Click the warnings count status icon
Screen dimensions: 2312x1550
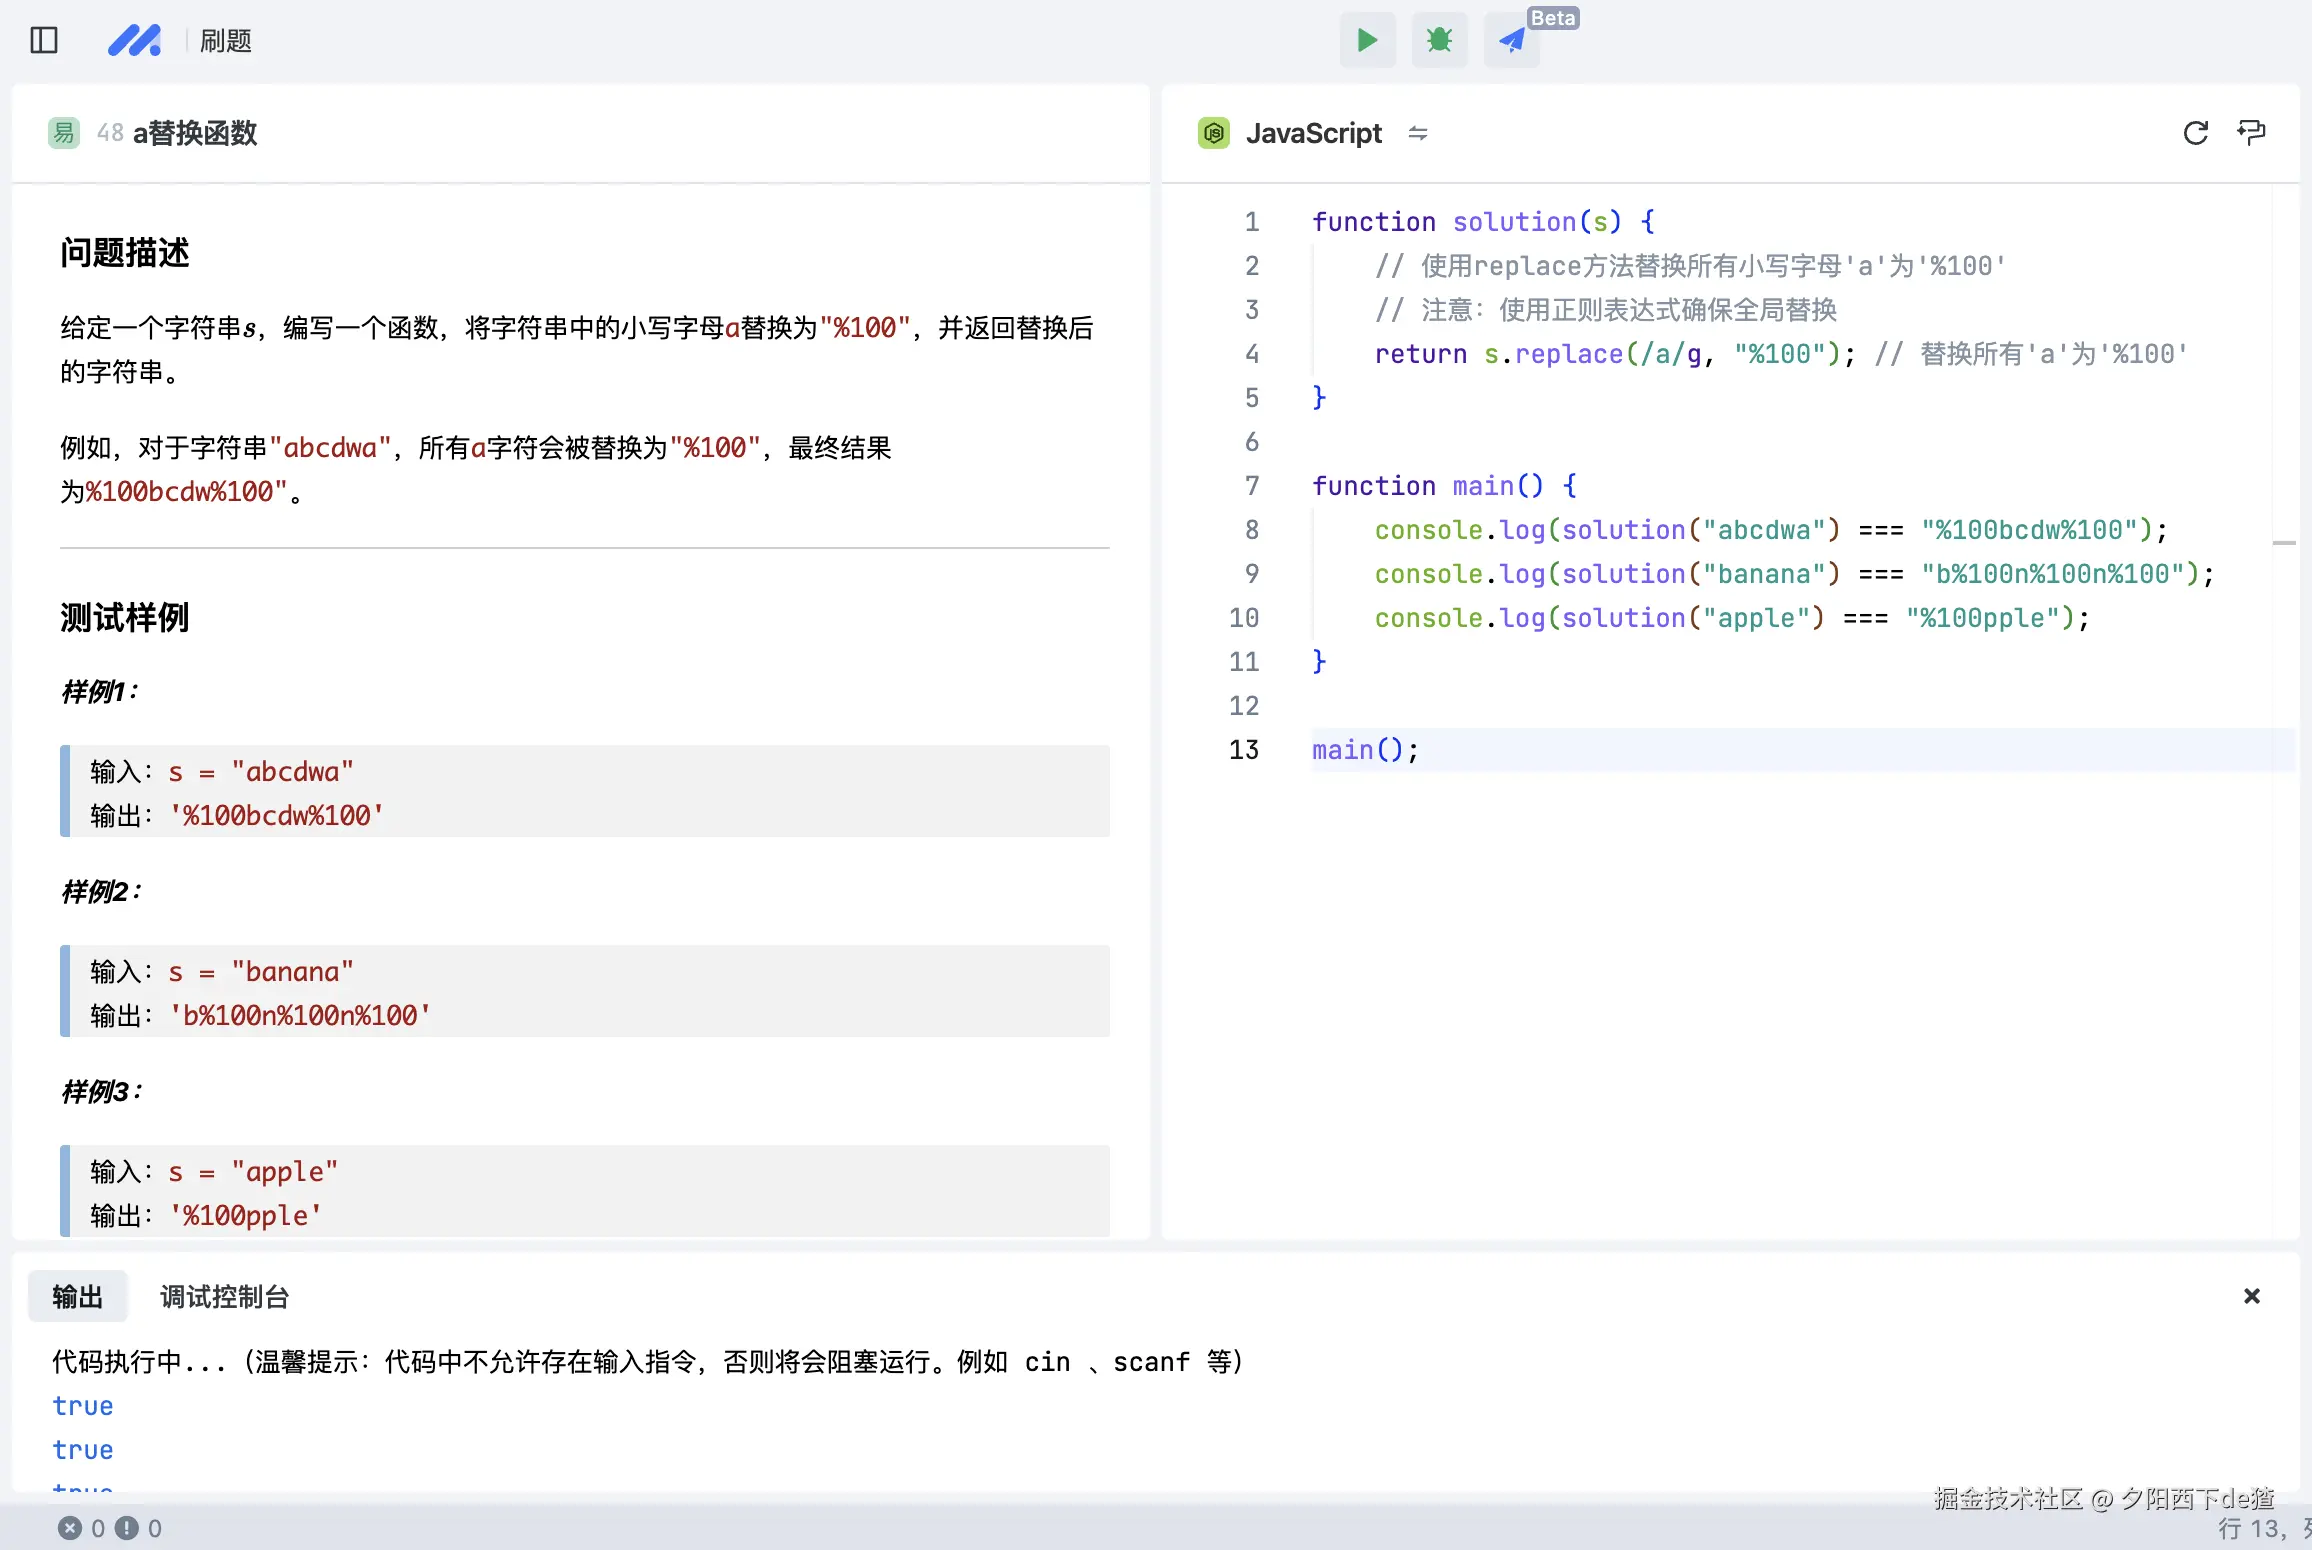[x=127, y=1528]
